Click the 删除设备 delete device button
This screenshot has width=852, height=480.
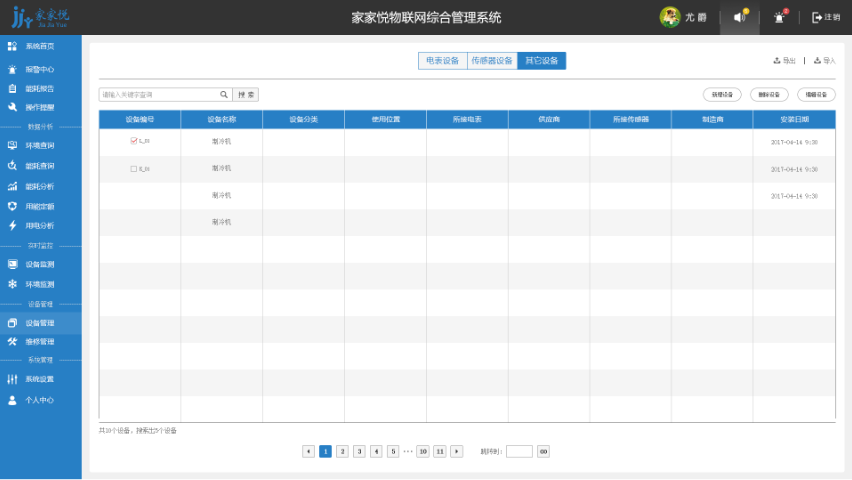769,95
